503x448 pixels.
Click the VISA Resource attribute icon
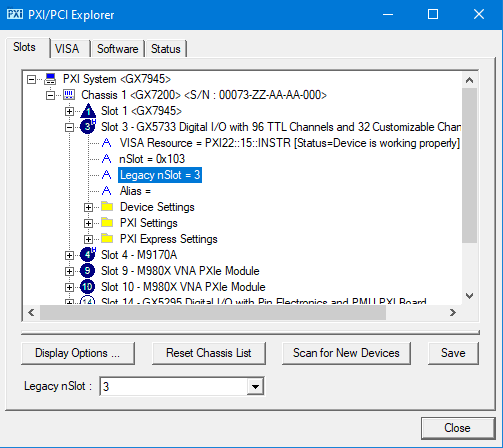pyautogui.click(x=107, y=143)
